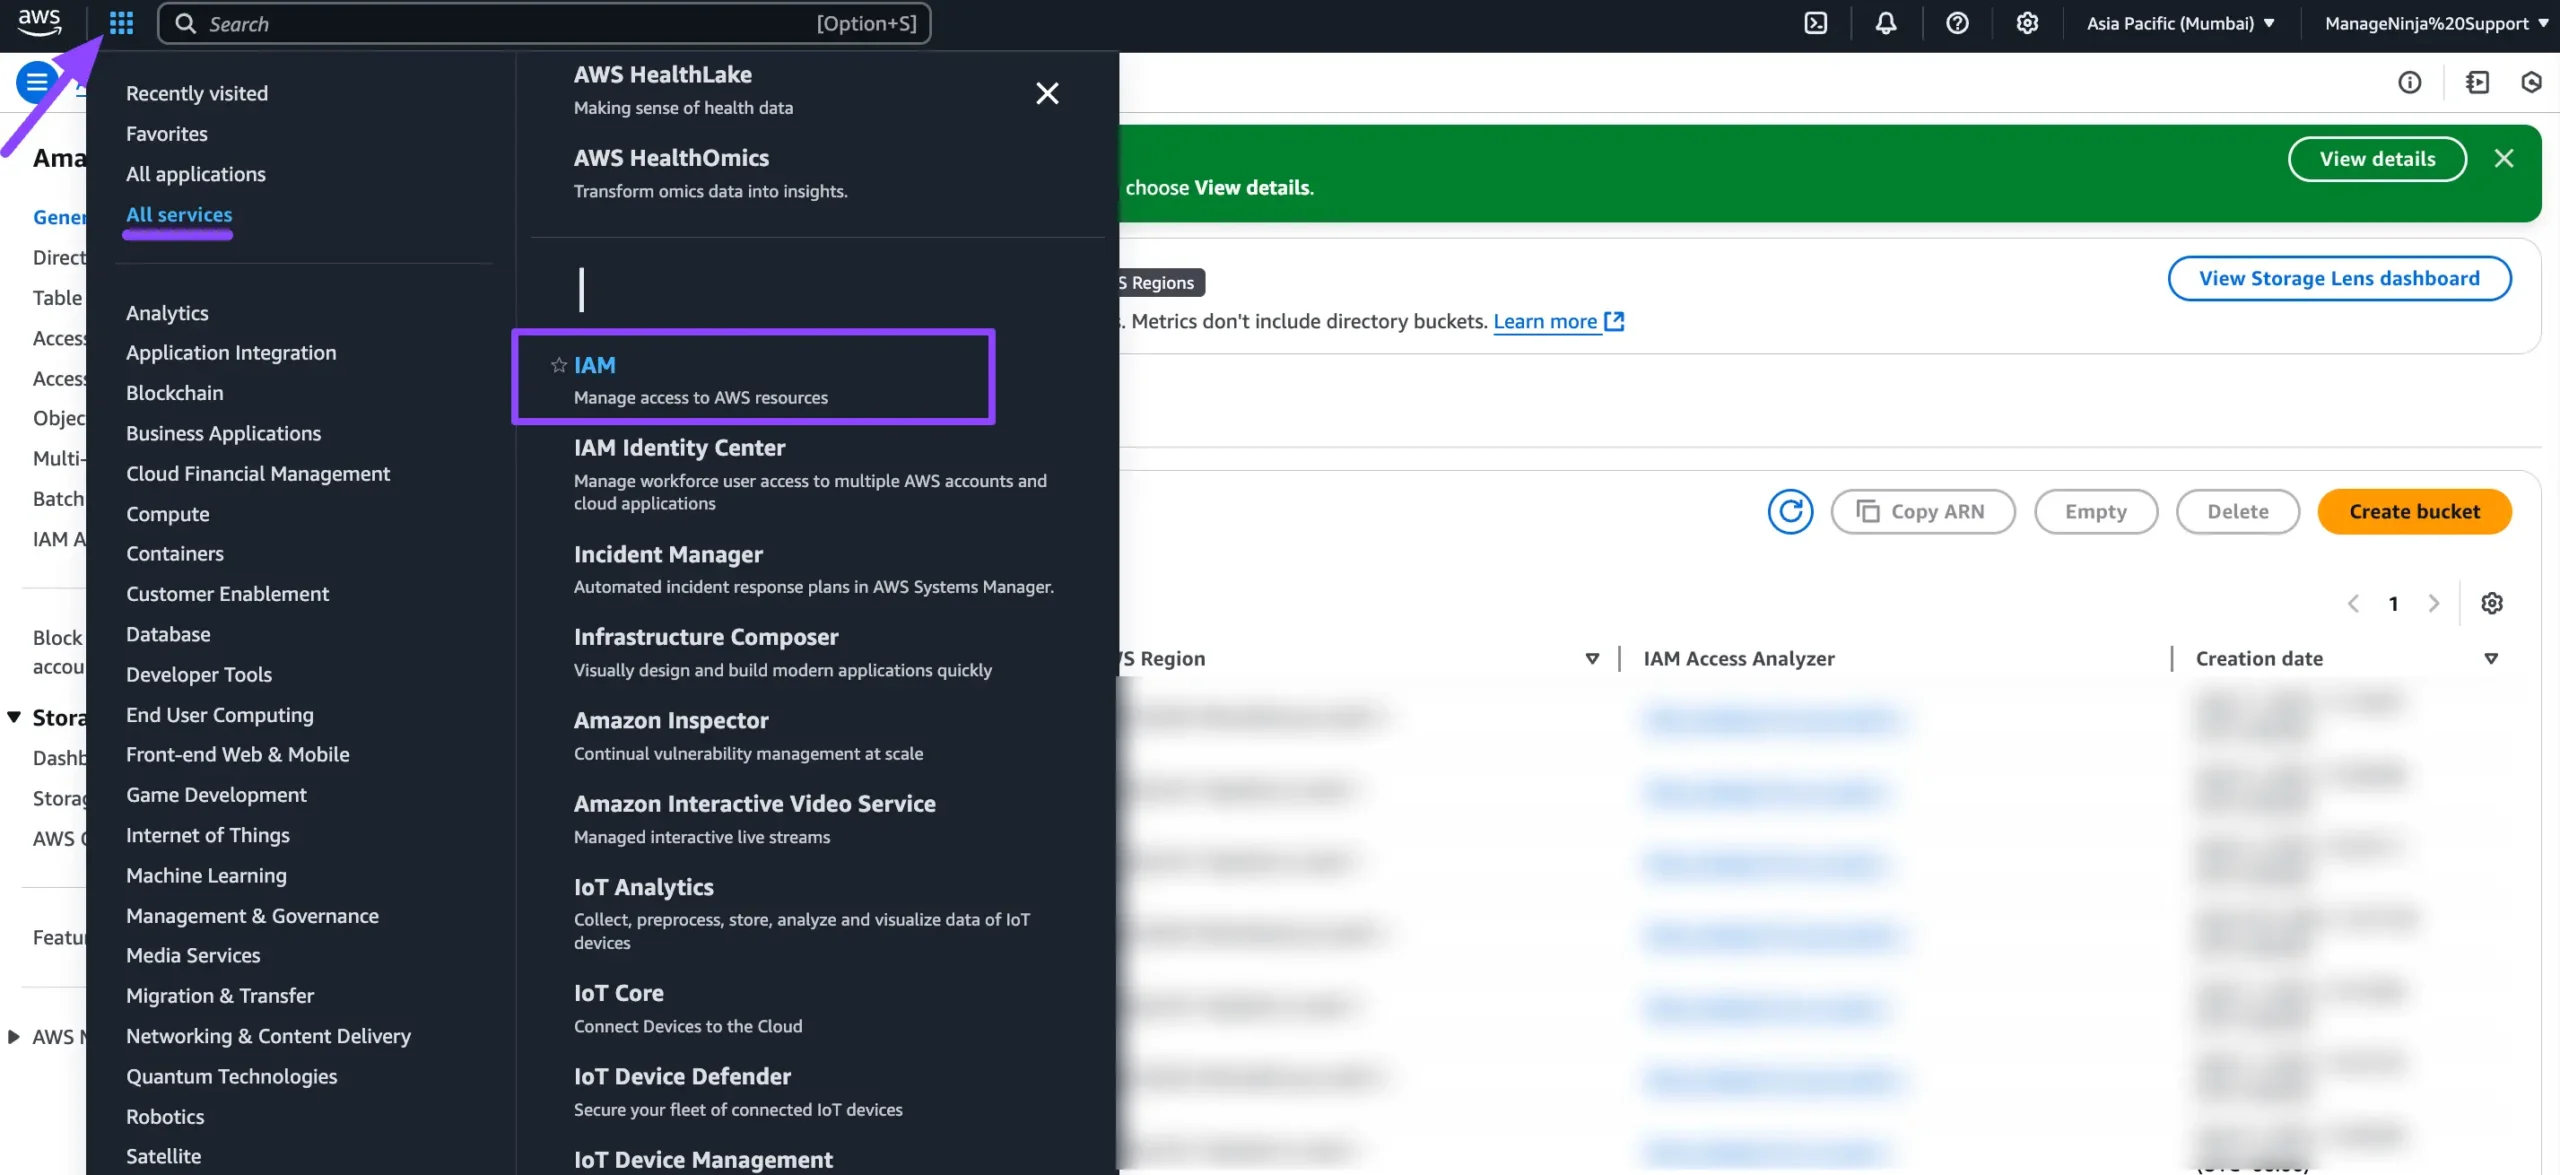Open IAM Identity Center service
Viewport: 2560px width, 1175px height.
679,447
